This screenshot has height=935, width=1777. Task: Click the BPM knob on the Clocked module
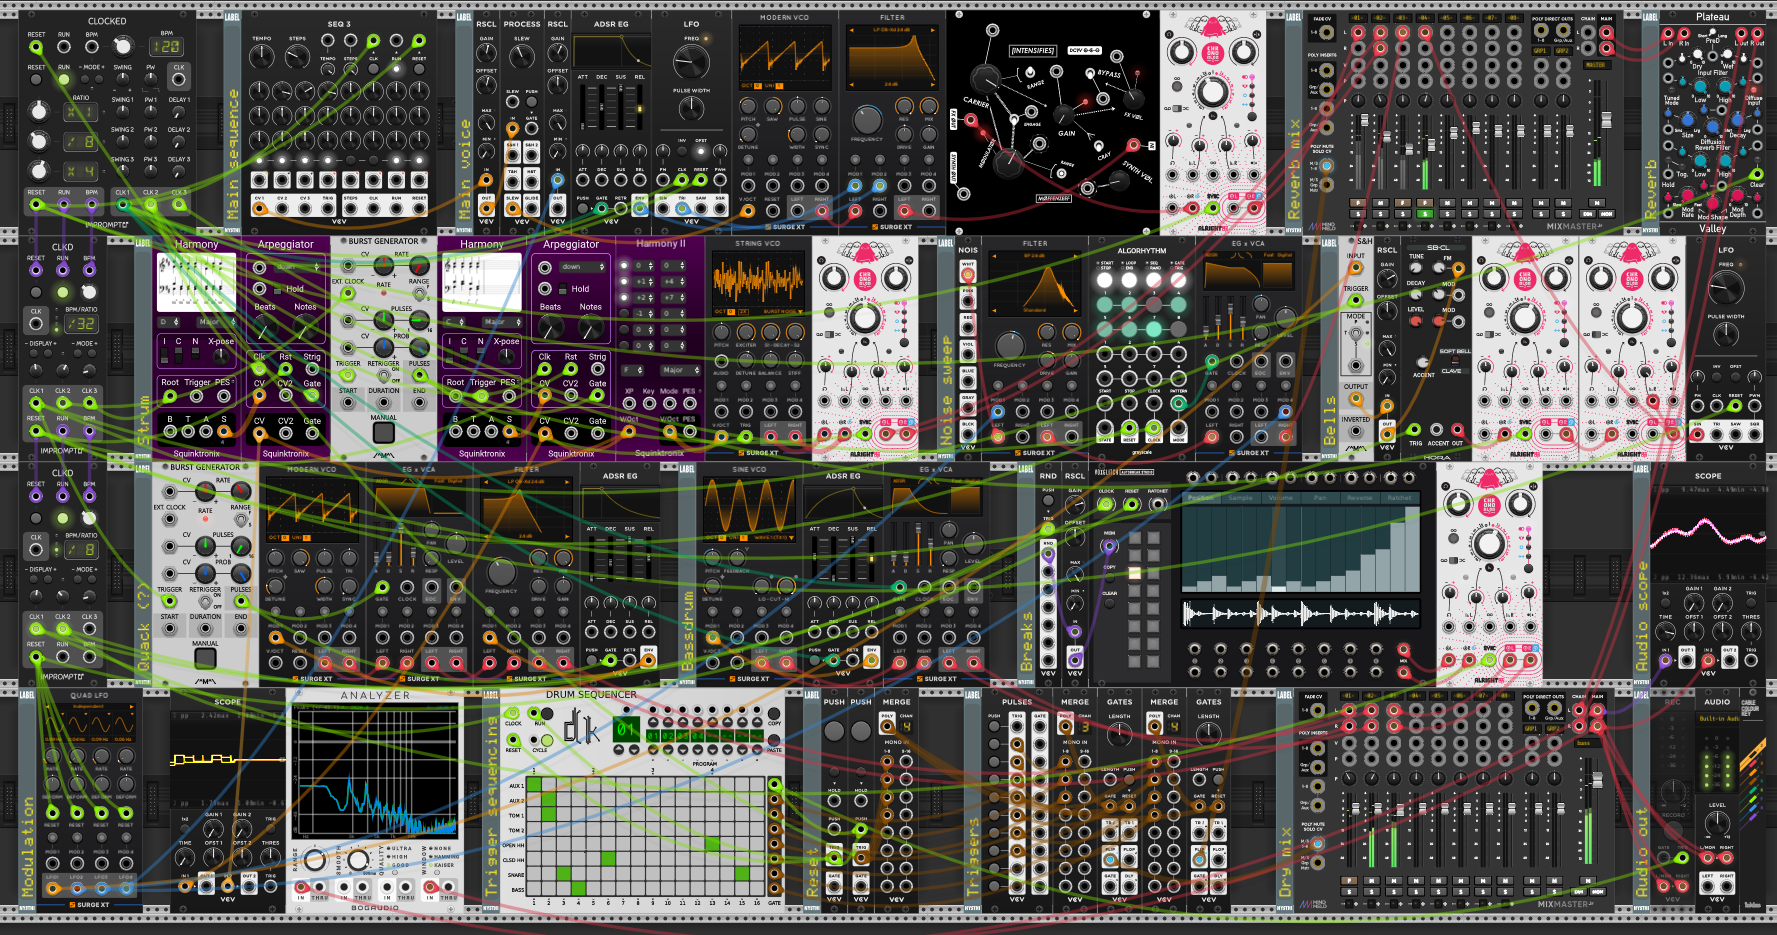122,46
